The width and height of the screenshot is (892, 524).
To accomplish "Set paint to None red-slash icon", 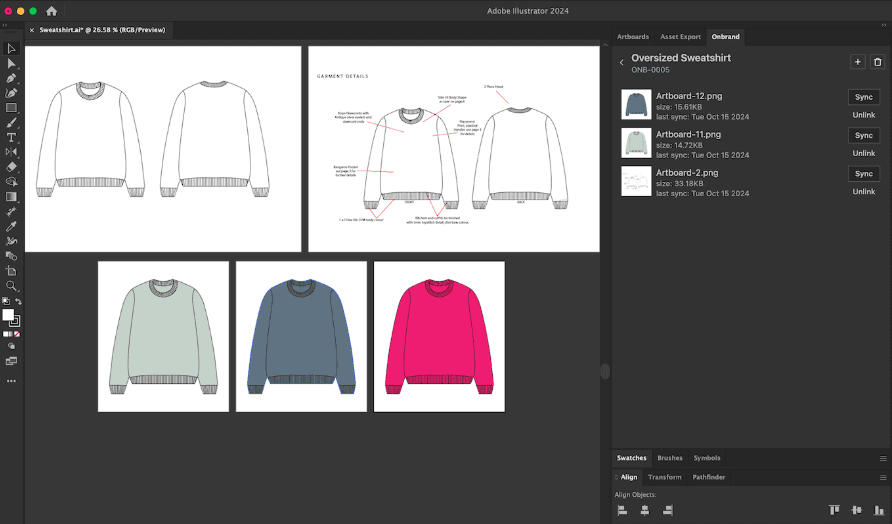I will point(17,334).
